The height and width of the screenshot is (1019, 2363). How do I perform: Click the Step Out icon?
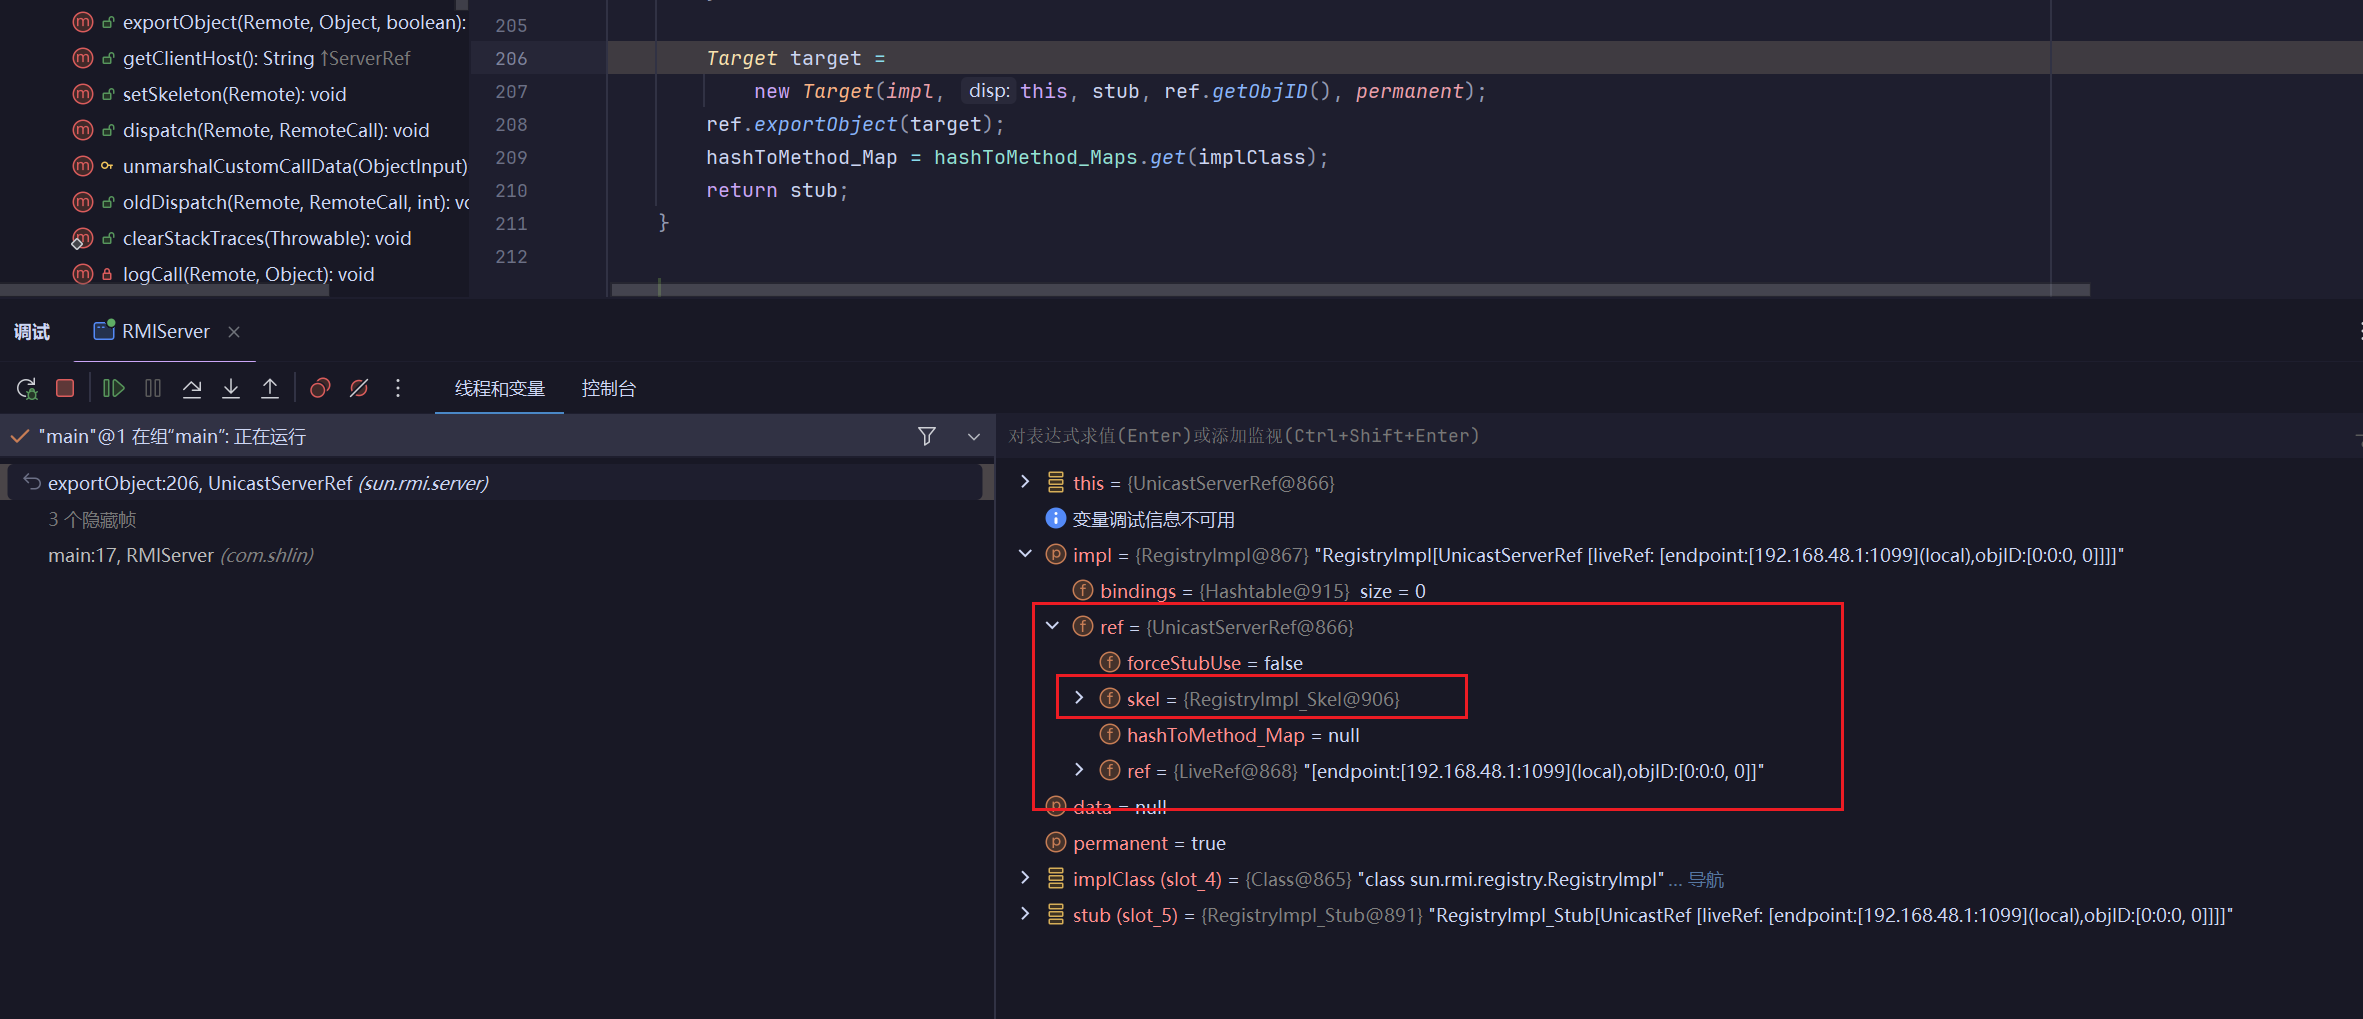[270, 388]
